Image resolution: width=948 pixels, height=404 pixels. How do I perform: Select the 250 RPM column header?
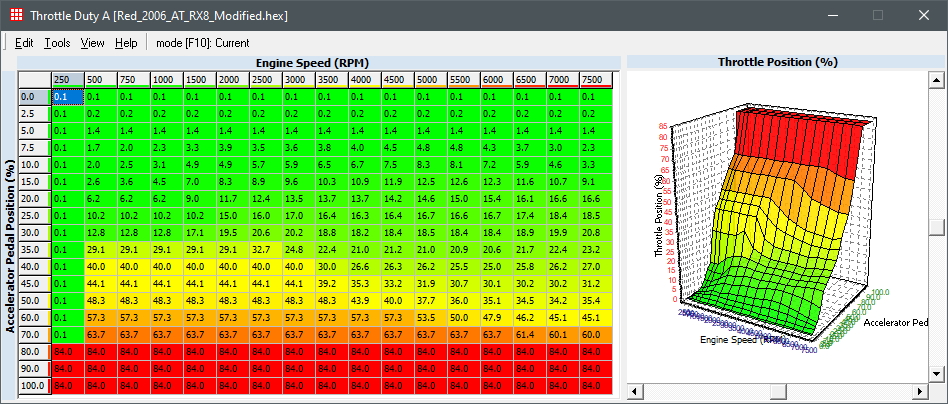coord(68,80)
